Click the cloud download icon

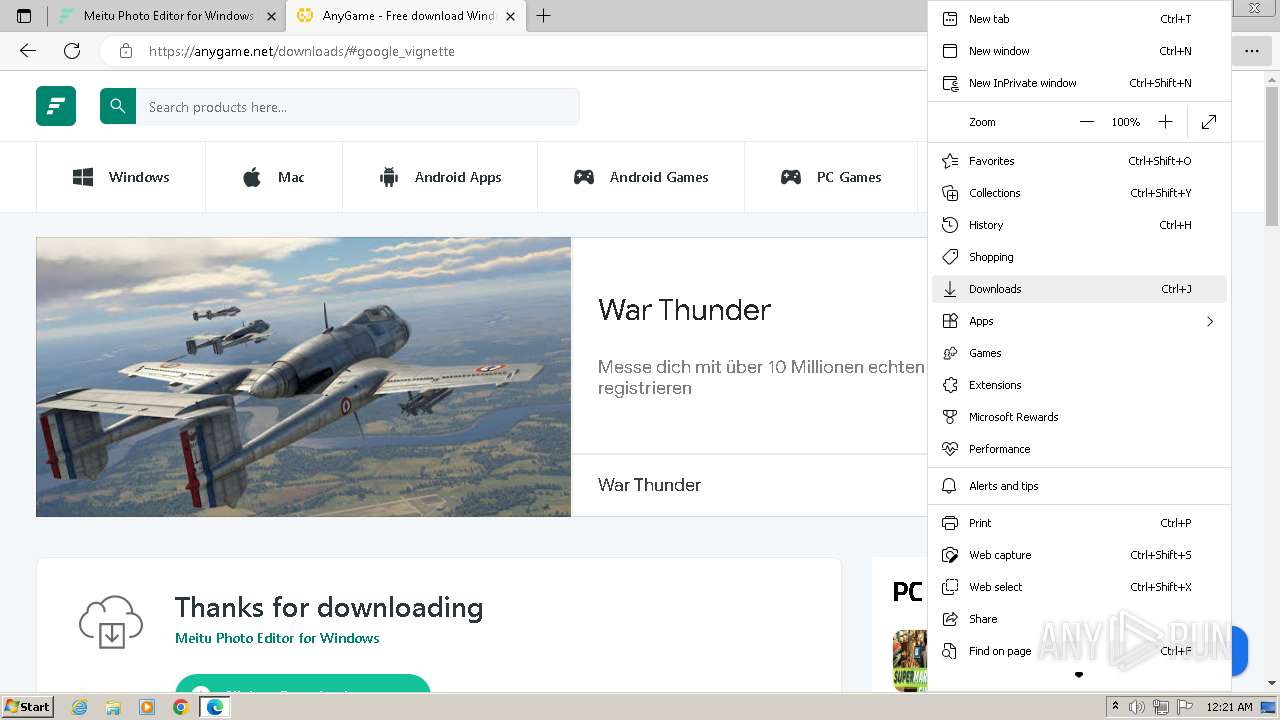point(111,621)
